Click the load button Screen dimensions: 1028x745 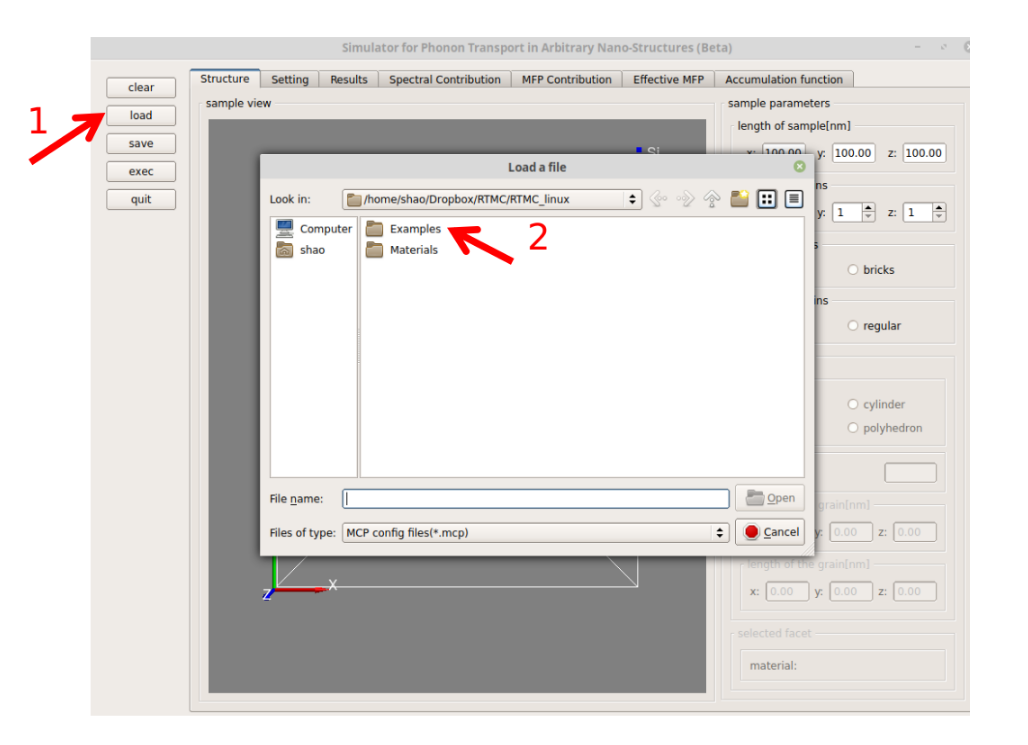tap(141, 115)
